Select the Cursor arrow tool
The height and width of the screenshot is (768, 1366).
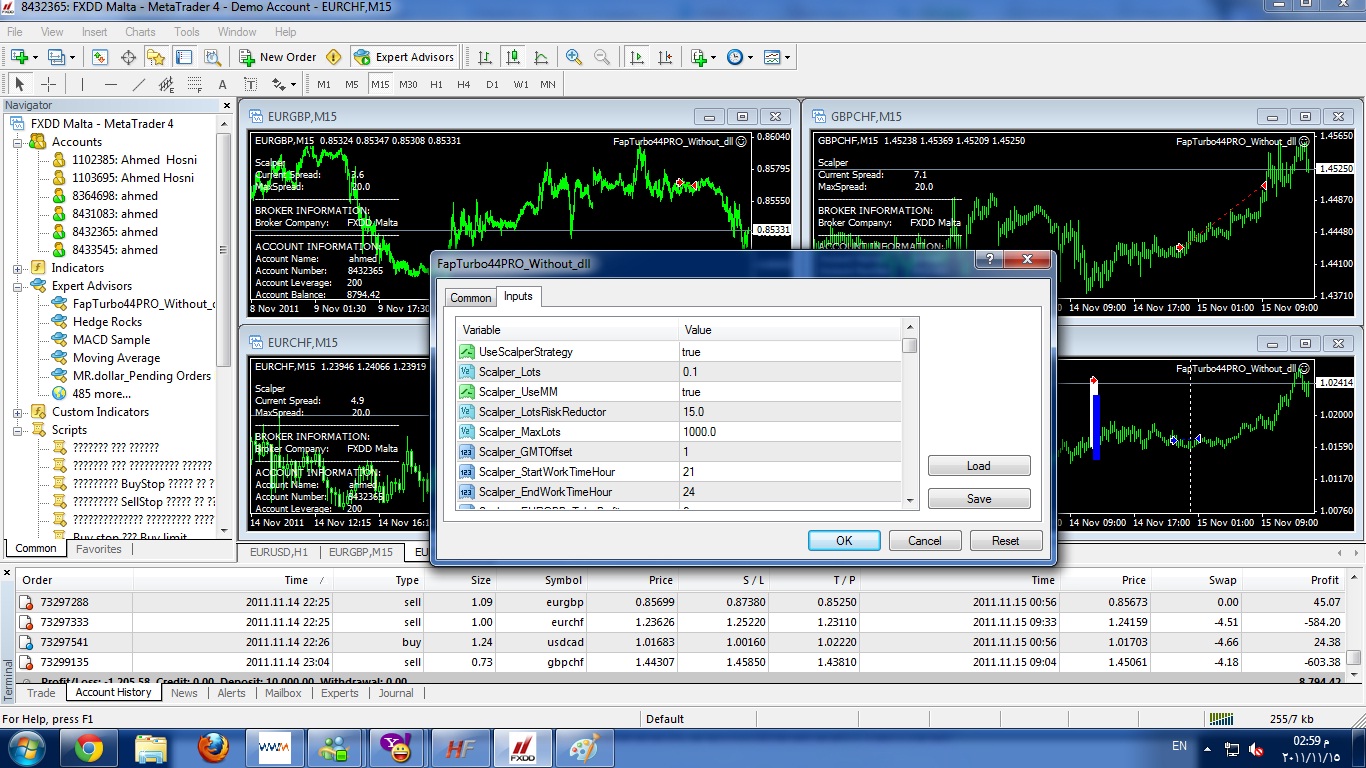[20, 84]
